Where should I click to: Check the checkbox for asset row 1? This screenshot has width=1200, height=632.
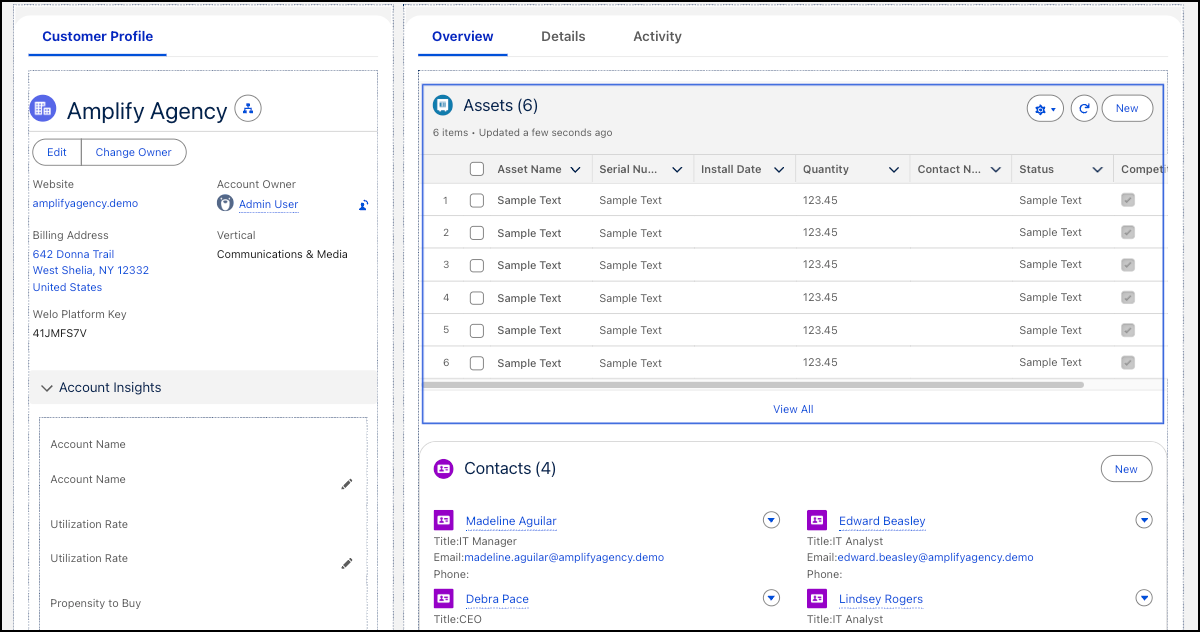[477, 200]
